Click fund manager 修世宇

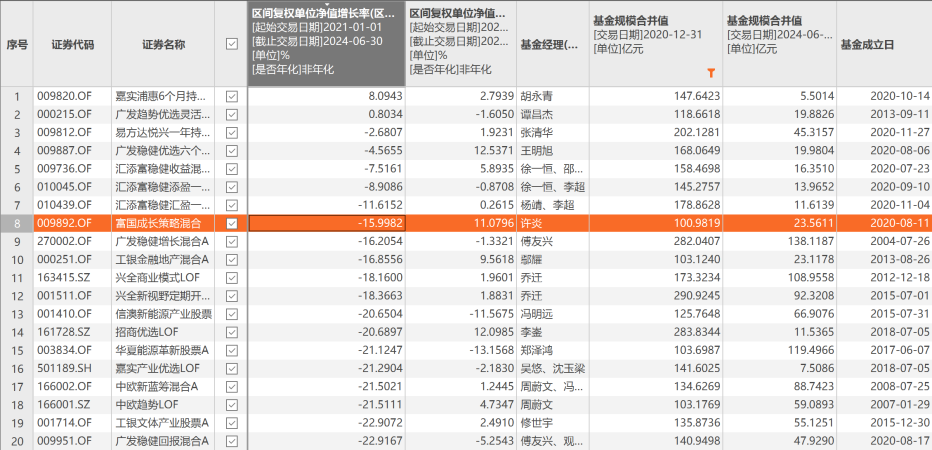[x=537, y=423]
